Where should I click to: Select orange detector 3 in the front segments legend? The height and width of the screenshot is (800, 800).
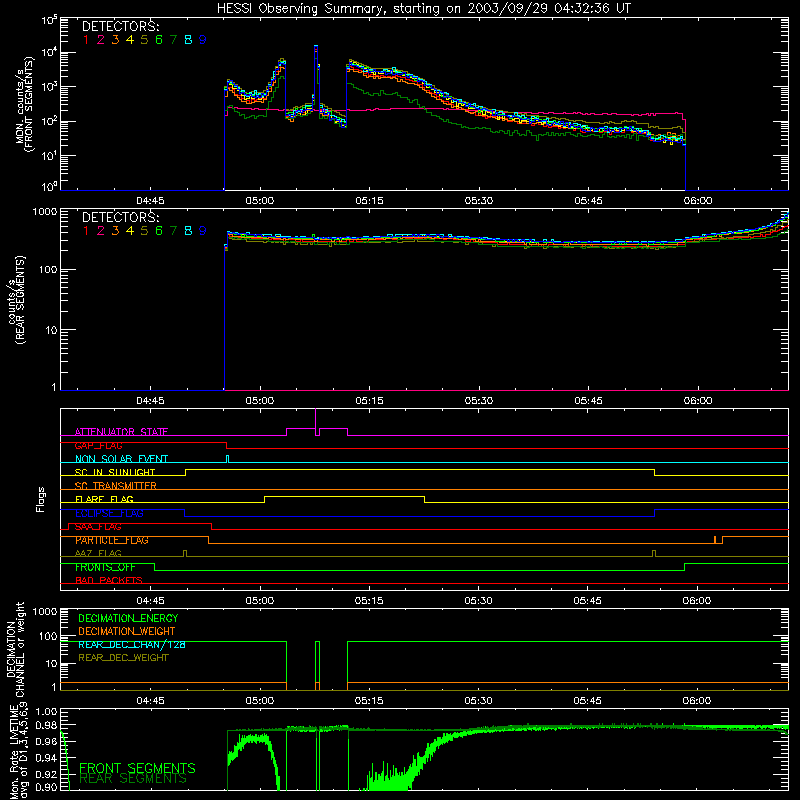[115, 40]
